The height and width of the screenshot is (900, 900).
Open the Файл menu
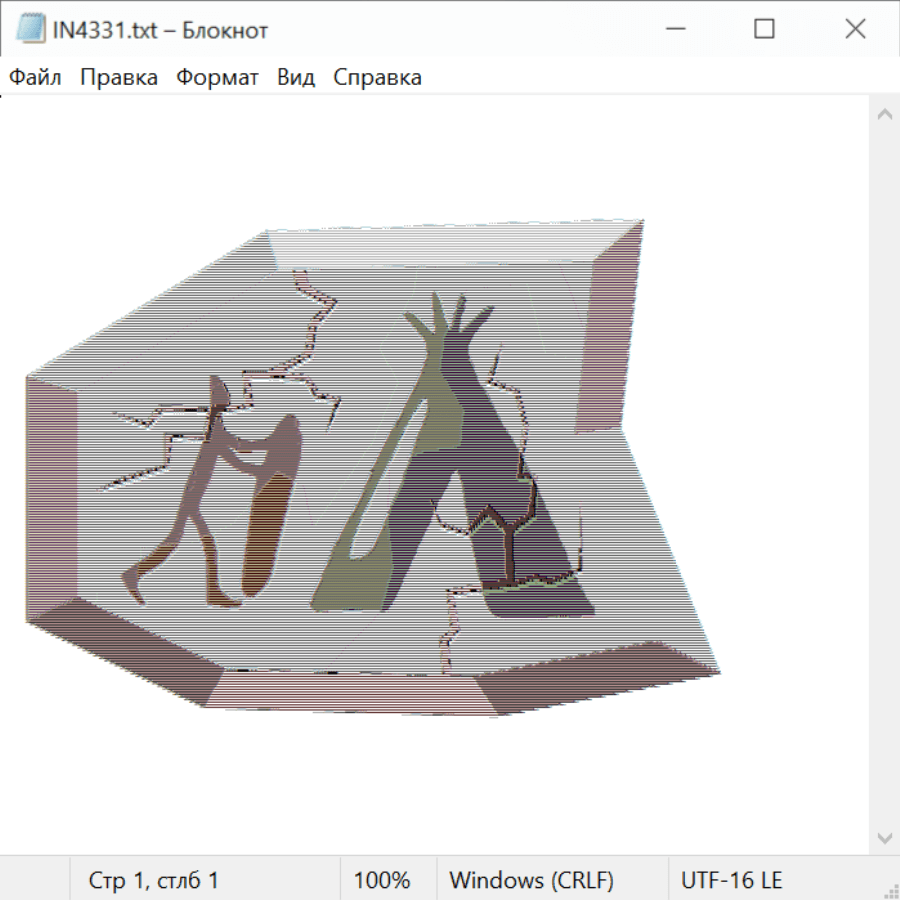[35, 78]
